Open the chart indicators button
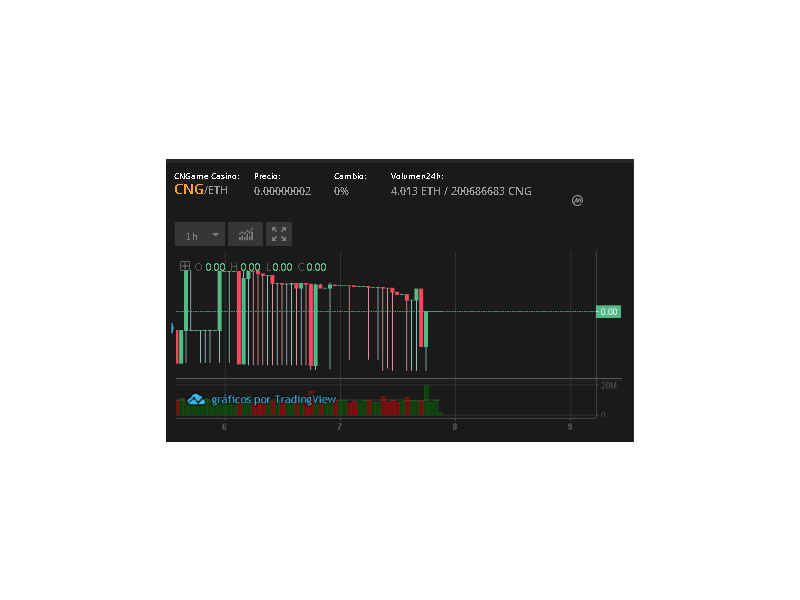The image size is (800, 600). 245,234
